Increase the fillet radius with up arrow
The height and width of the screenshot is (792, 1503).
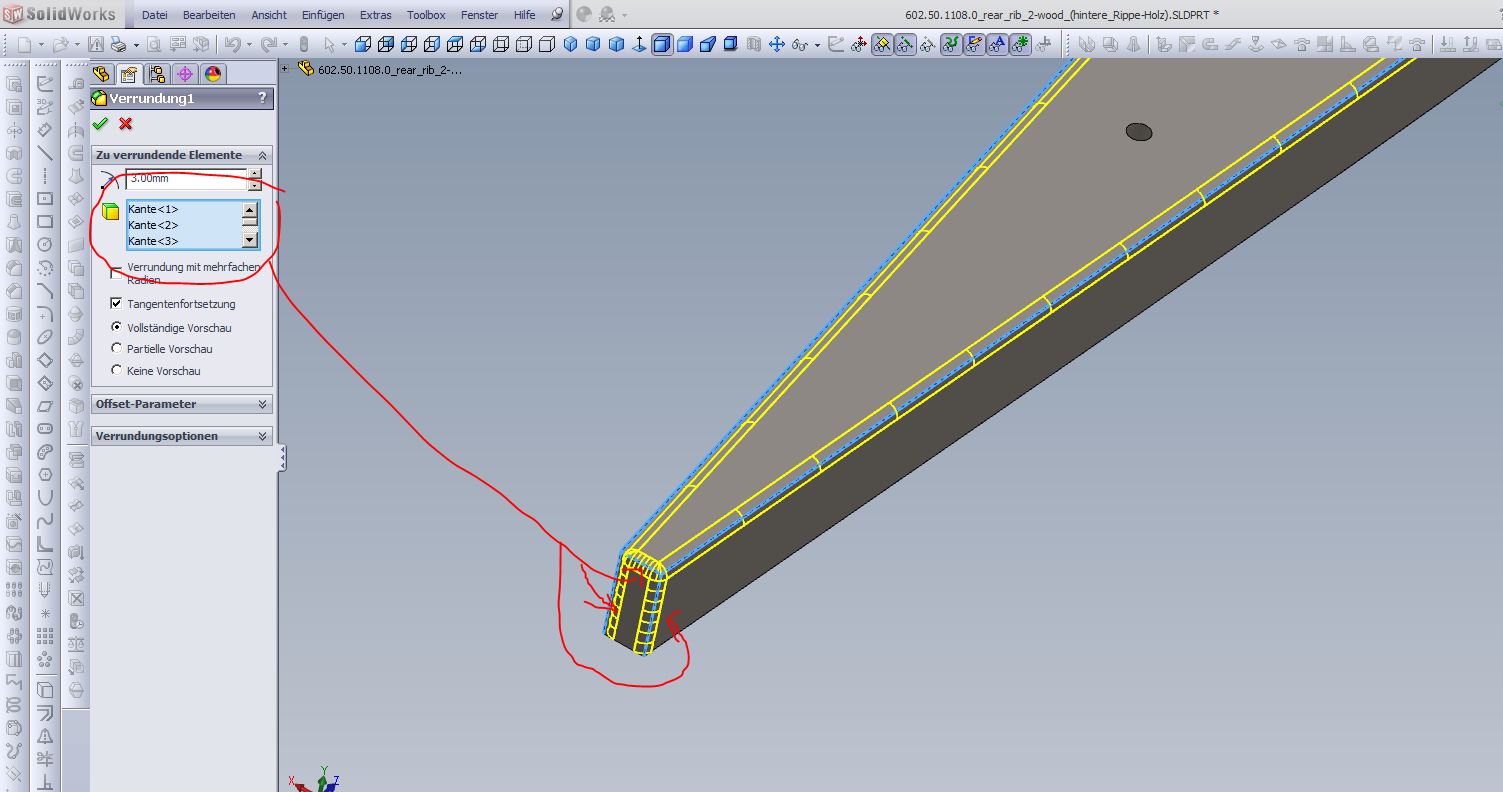tap(255, 175)
